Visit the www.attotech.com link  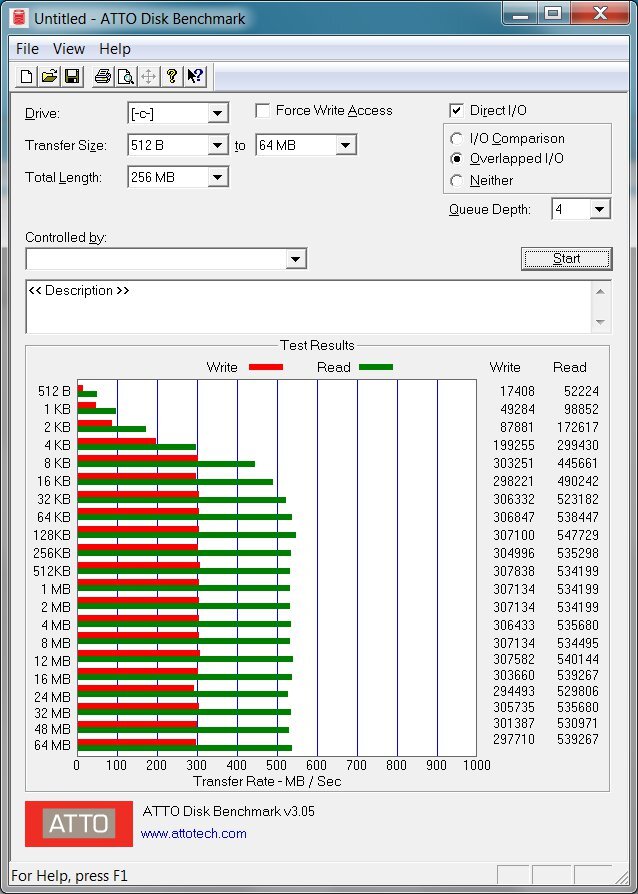(x=193, y=833)
